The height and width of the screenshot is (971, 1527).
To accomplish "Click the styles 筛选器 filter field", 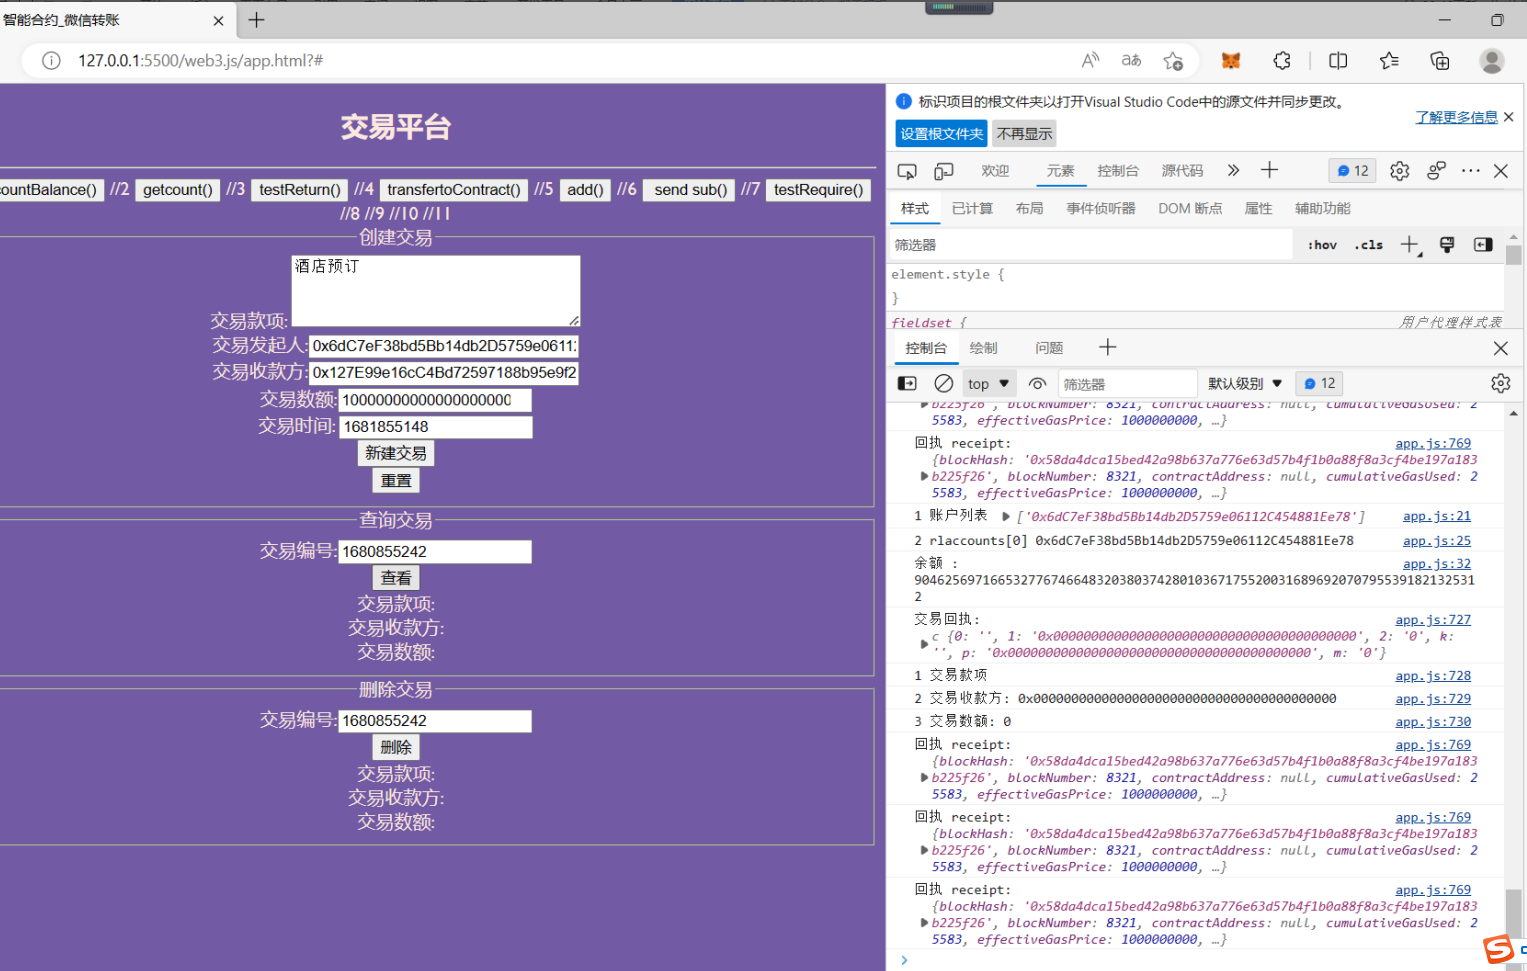I will pos(1091,245).
